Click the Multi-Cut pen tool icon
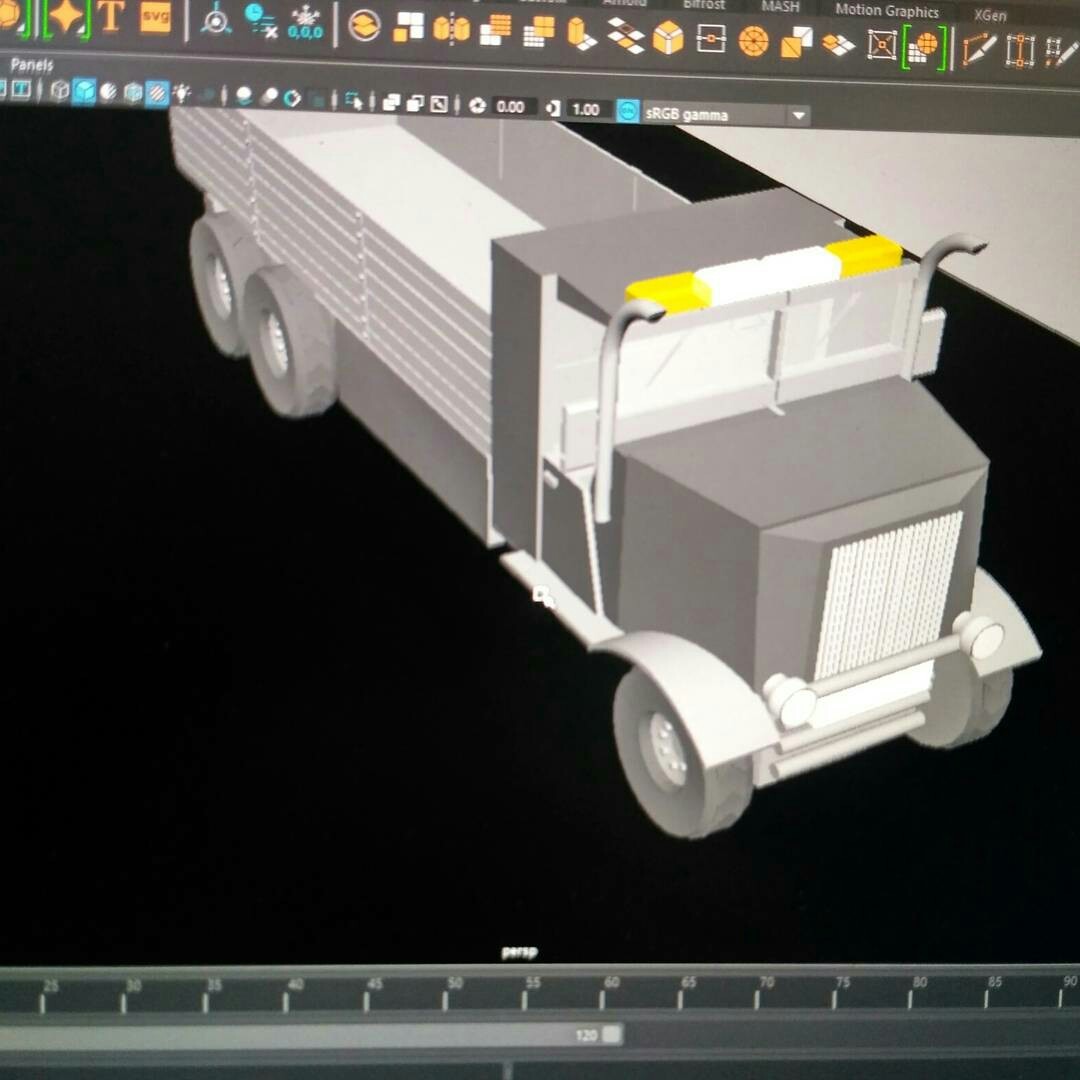The image size is (1080, 1080). click(x=978, y=48)
